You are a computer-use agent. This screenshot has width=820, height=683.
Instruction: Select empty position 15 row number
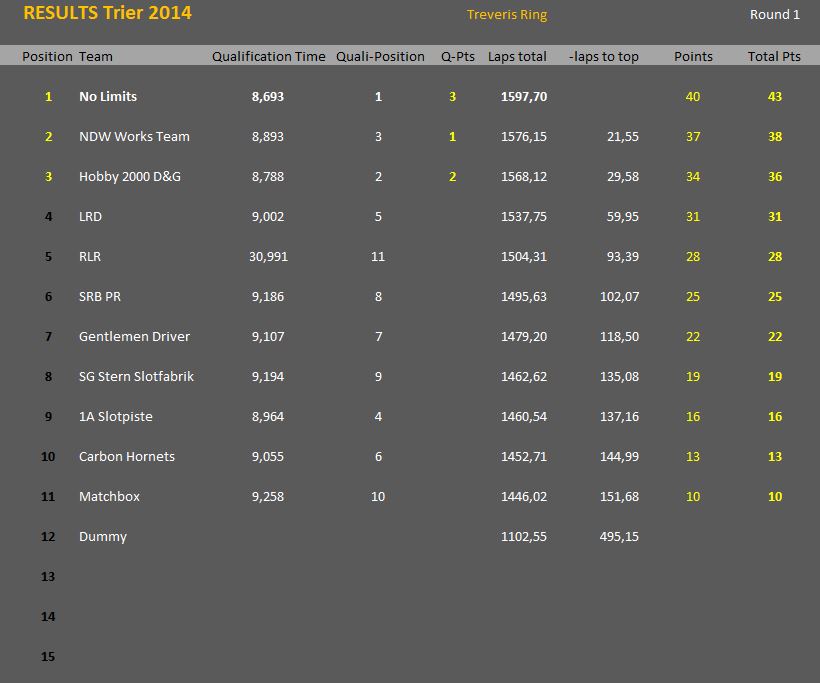click(x=48, y=657)
